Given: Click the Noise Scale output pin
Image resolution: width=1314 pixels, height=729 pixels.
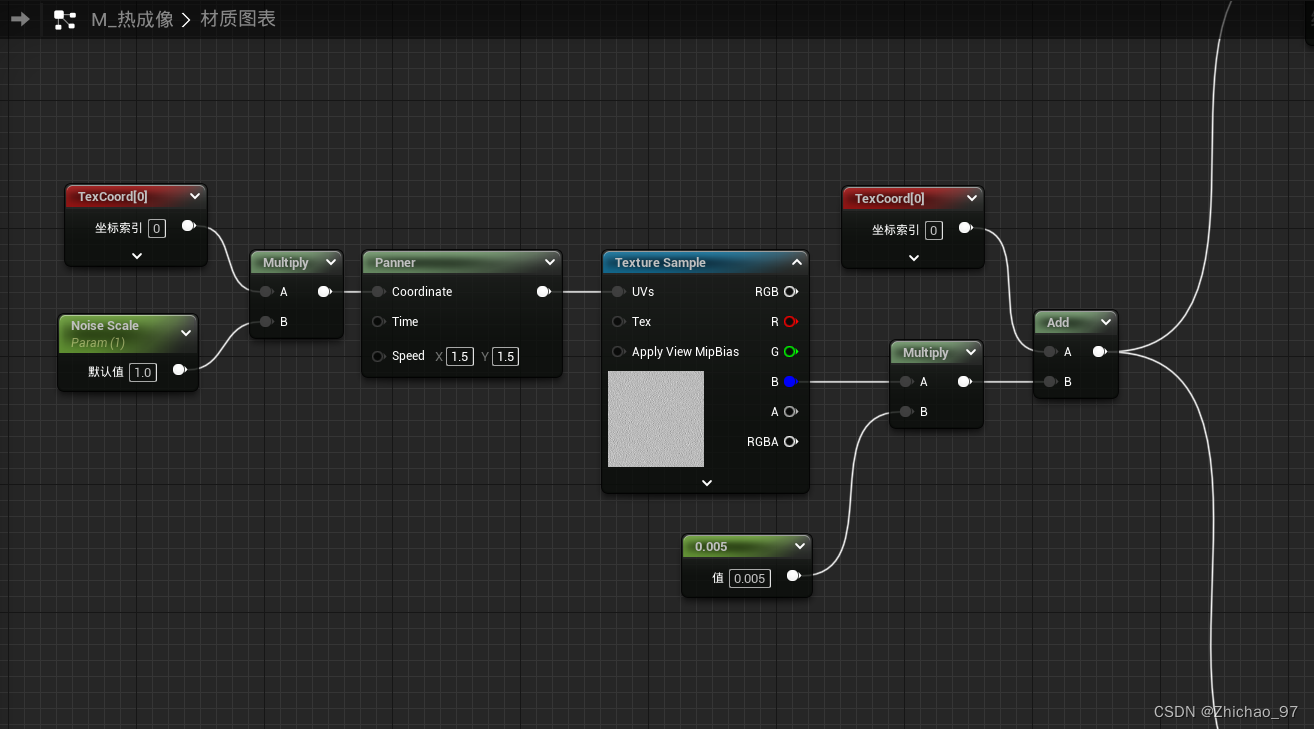Looking at the screenshot, I should coord(180,370).
